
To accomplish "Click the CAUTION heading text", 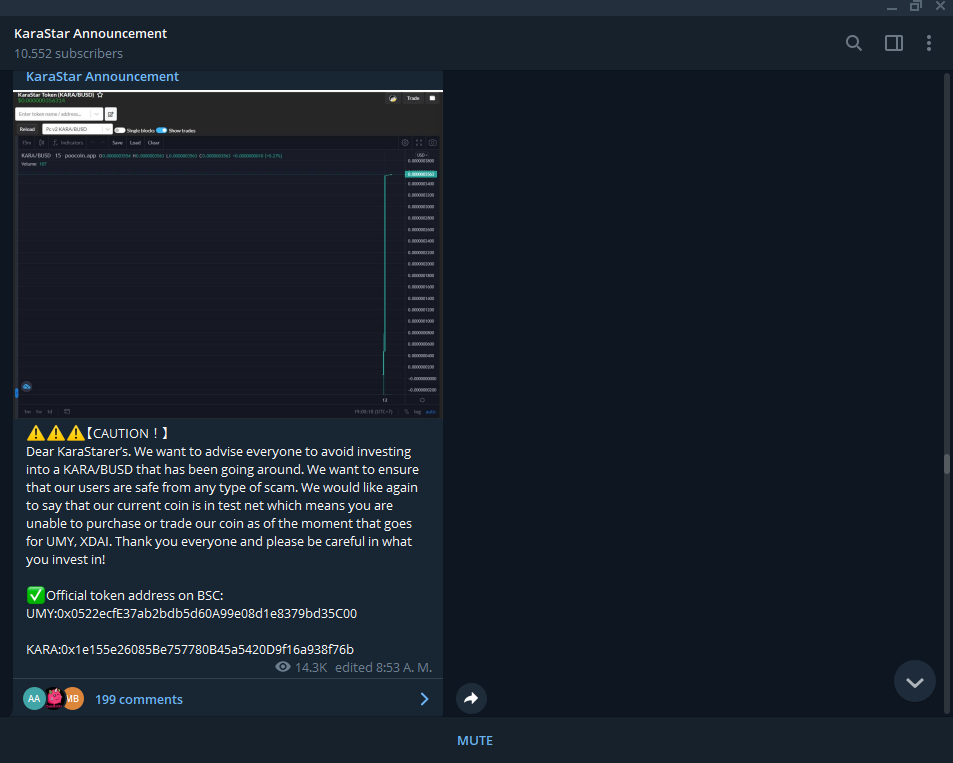I will click(x=127, y=433).
